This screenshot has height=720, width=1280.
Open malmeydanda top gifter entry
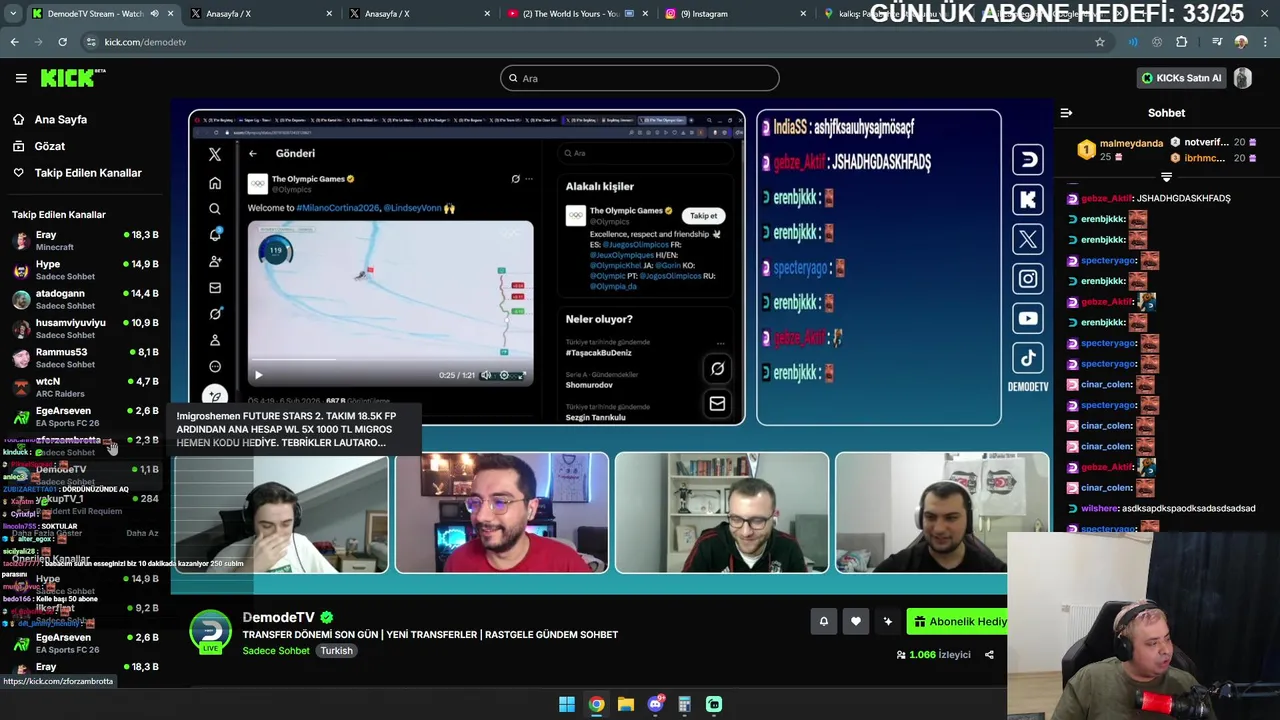coord(1120,149)
